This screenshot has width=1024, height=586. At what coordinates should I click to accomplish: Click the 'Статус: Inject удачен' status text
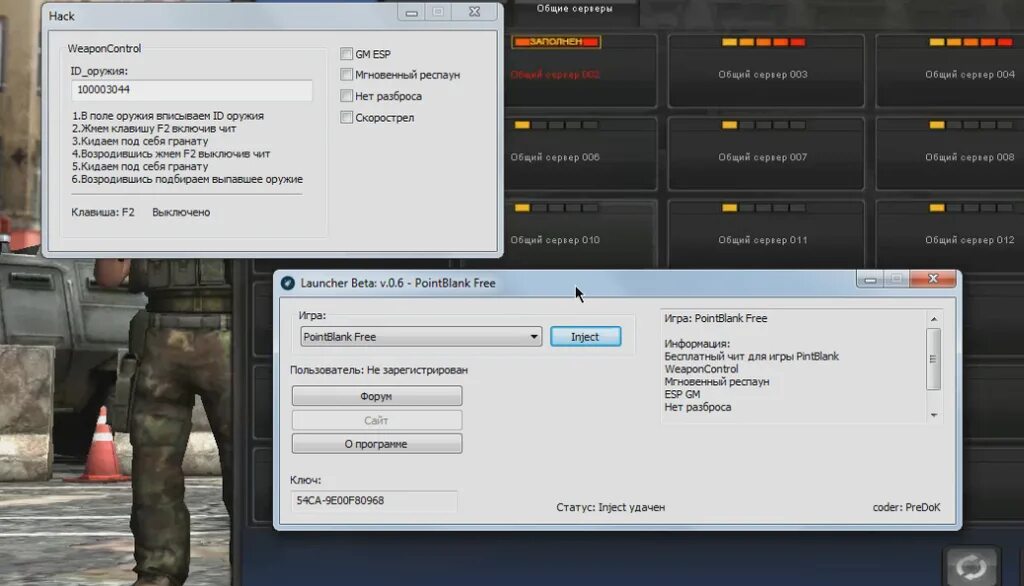(x=611, y=507)
